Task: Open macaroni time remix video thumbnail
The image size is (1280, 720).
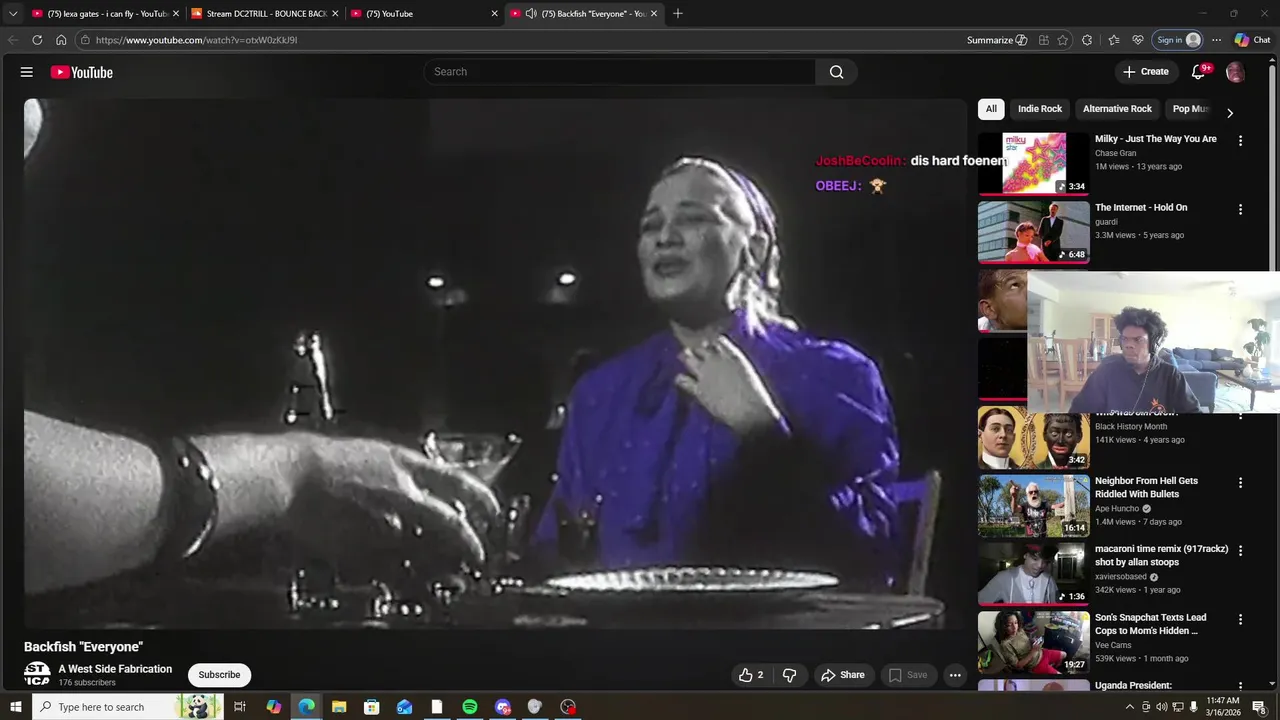Action: point(1034,574)
